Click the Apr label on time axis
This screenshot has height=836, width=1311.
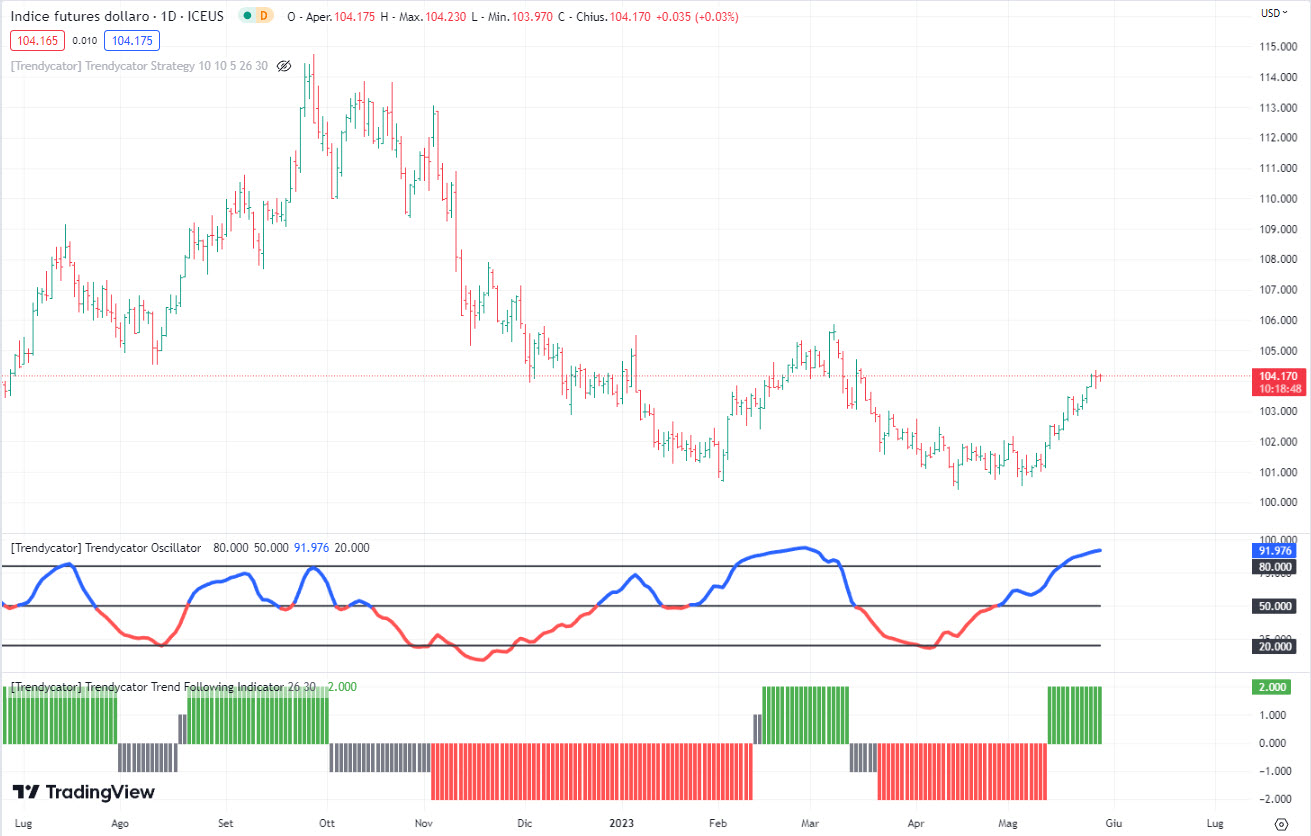[x=916, y=823]
